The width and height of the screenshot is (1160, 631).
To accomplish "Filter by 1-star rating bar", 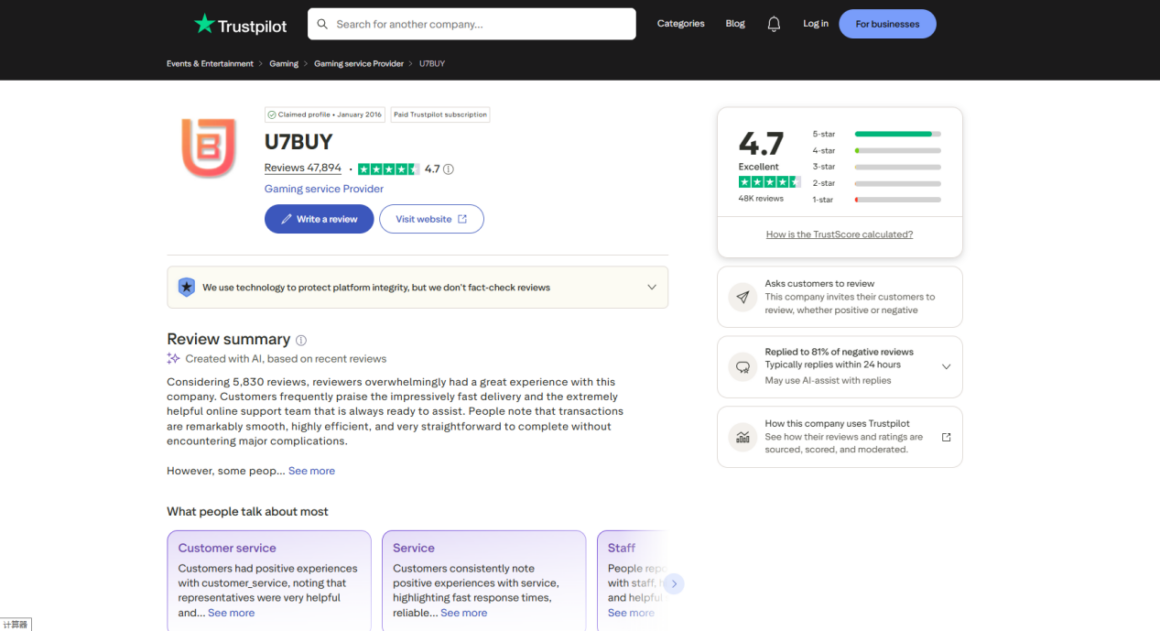I will 877,199.
